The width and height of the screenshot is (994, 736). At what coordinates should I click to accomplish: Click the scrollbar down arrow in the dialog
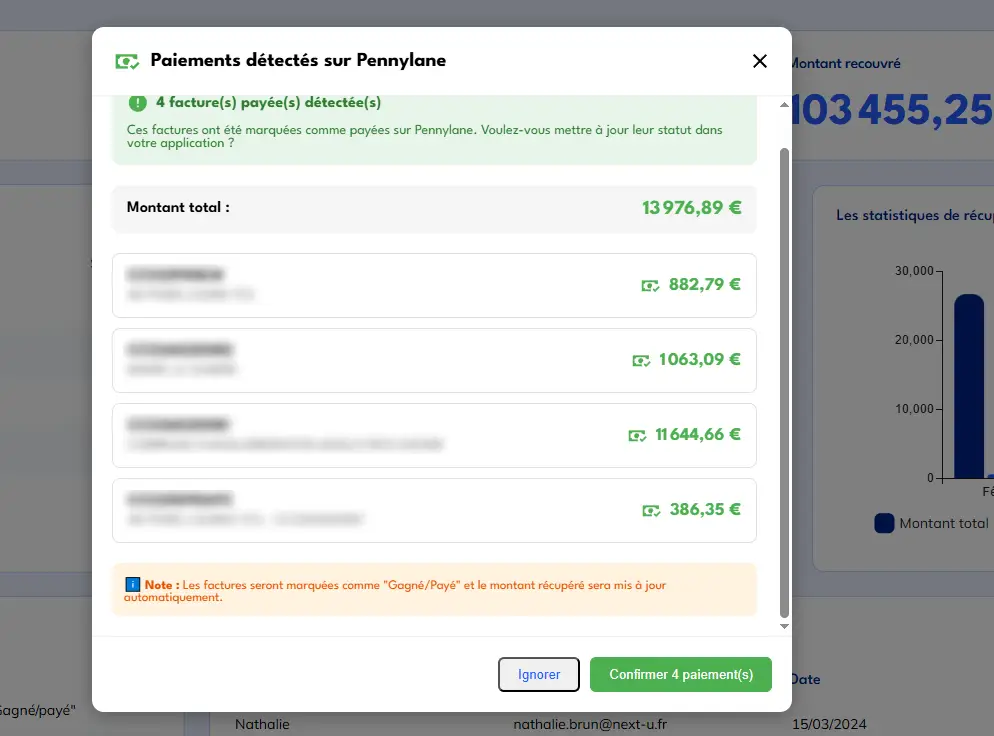(x=784, y=626)
